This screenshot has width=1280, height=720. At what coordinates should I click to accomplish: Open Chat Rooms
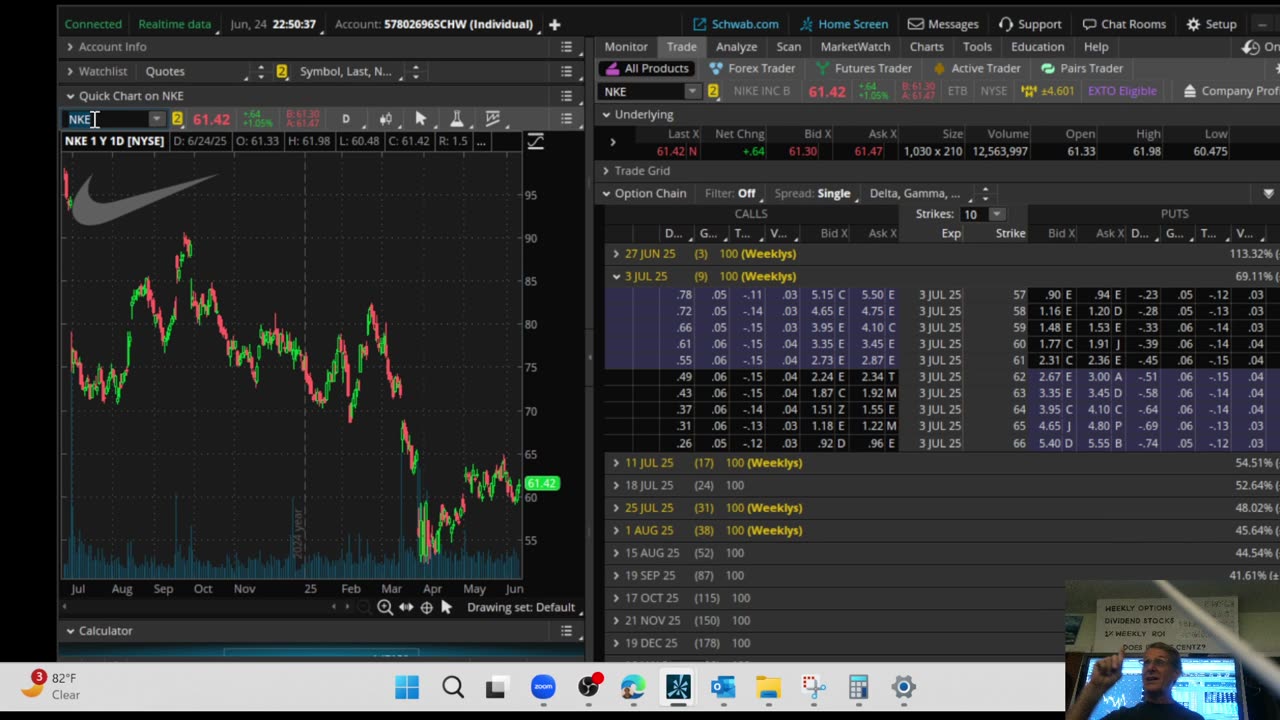point(1124,24)
